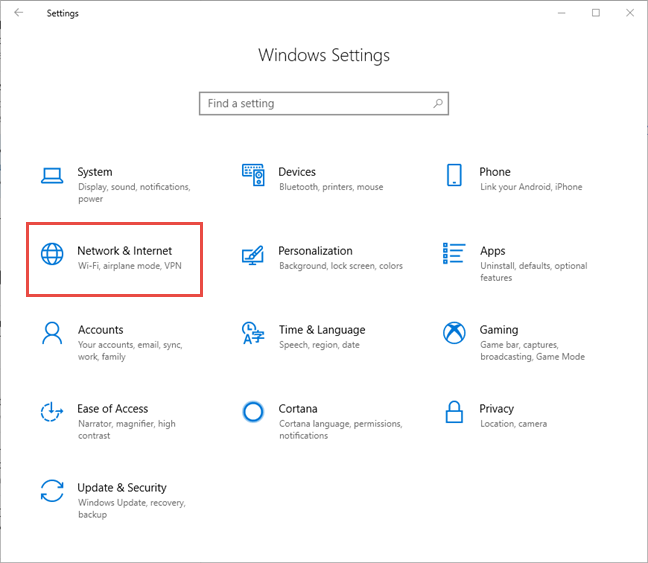Select the Ease of Access icon

[52, 412]
